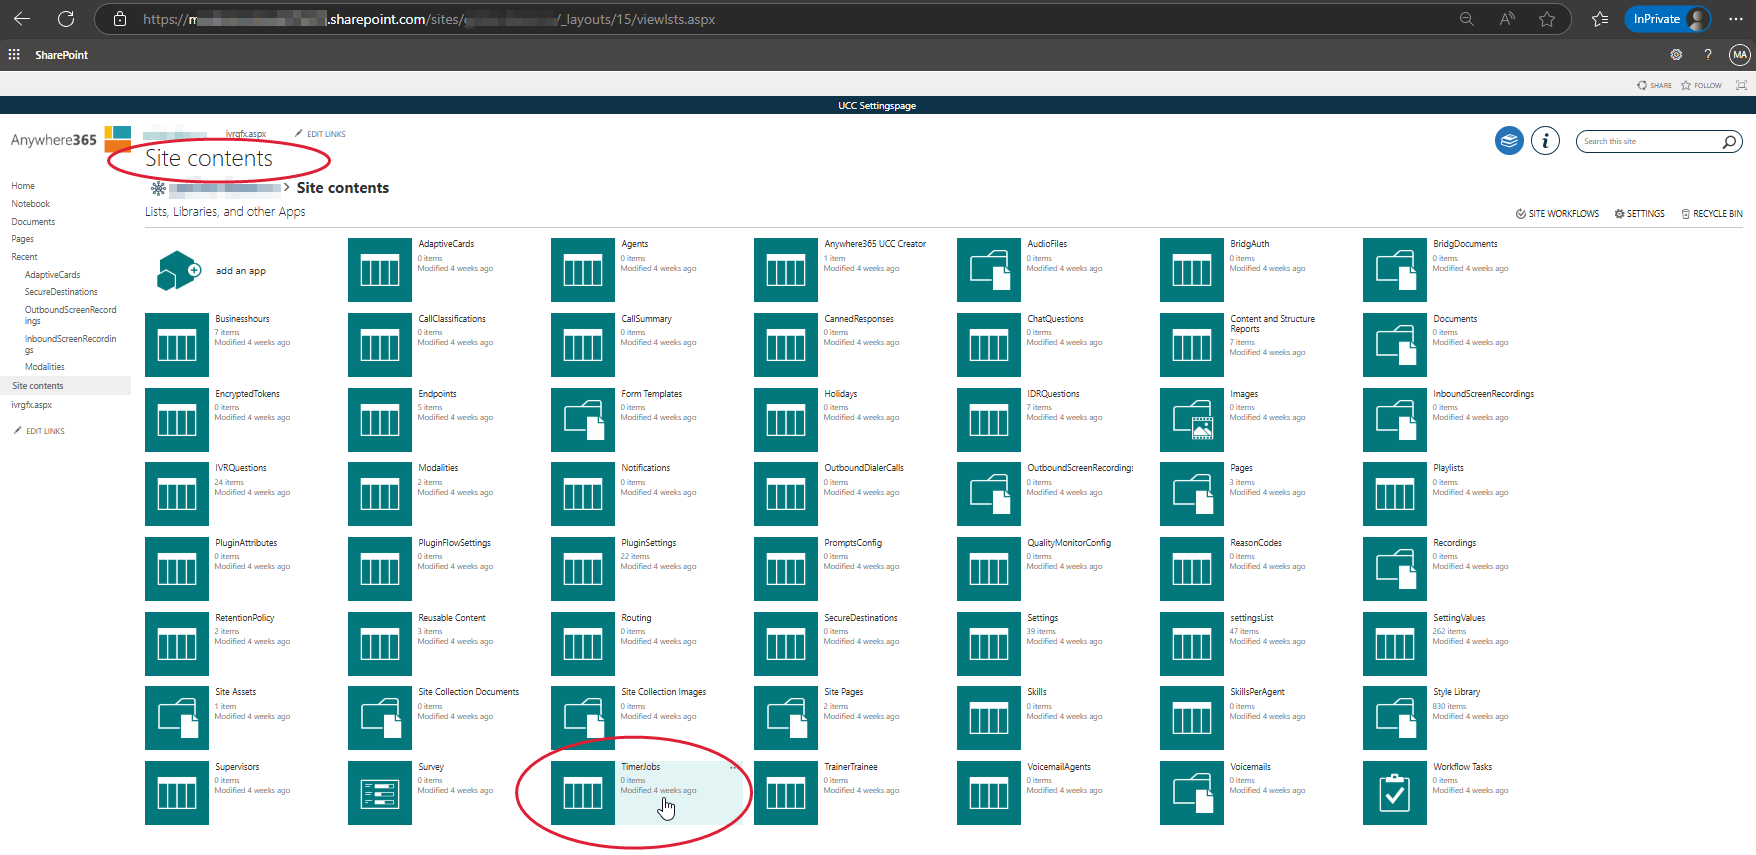Click SITE WORKFLOWS in the toolbar
The image size is (1756, 855).
[x=1557, y=214]
